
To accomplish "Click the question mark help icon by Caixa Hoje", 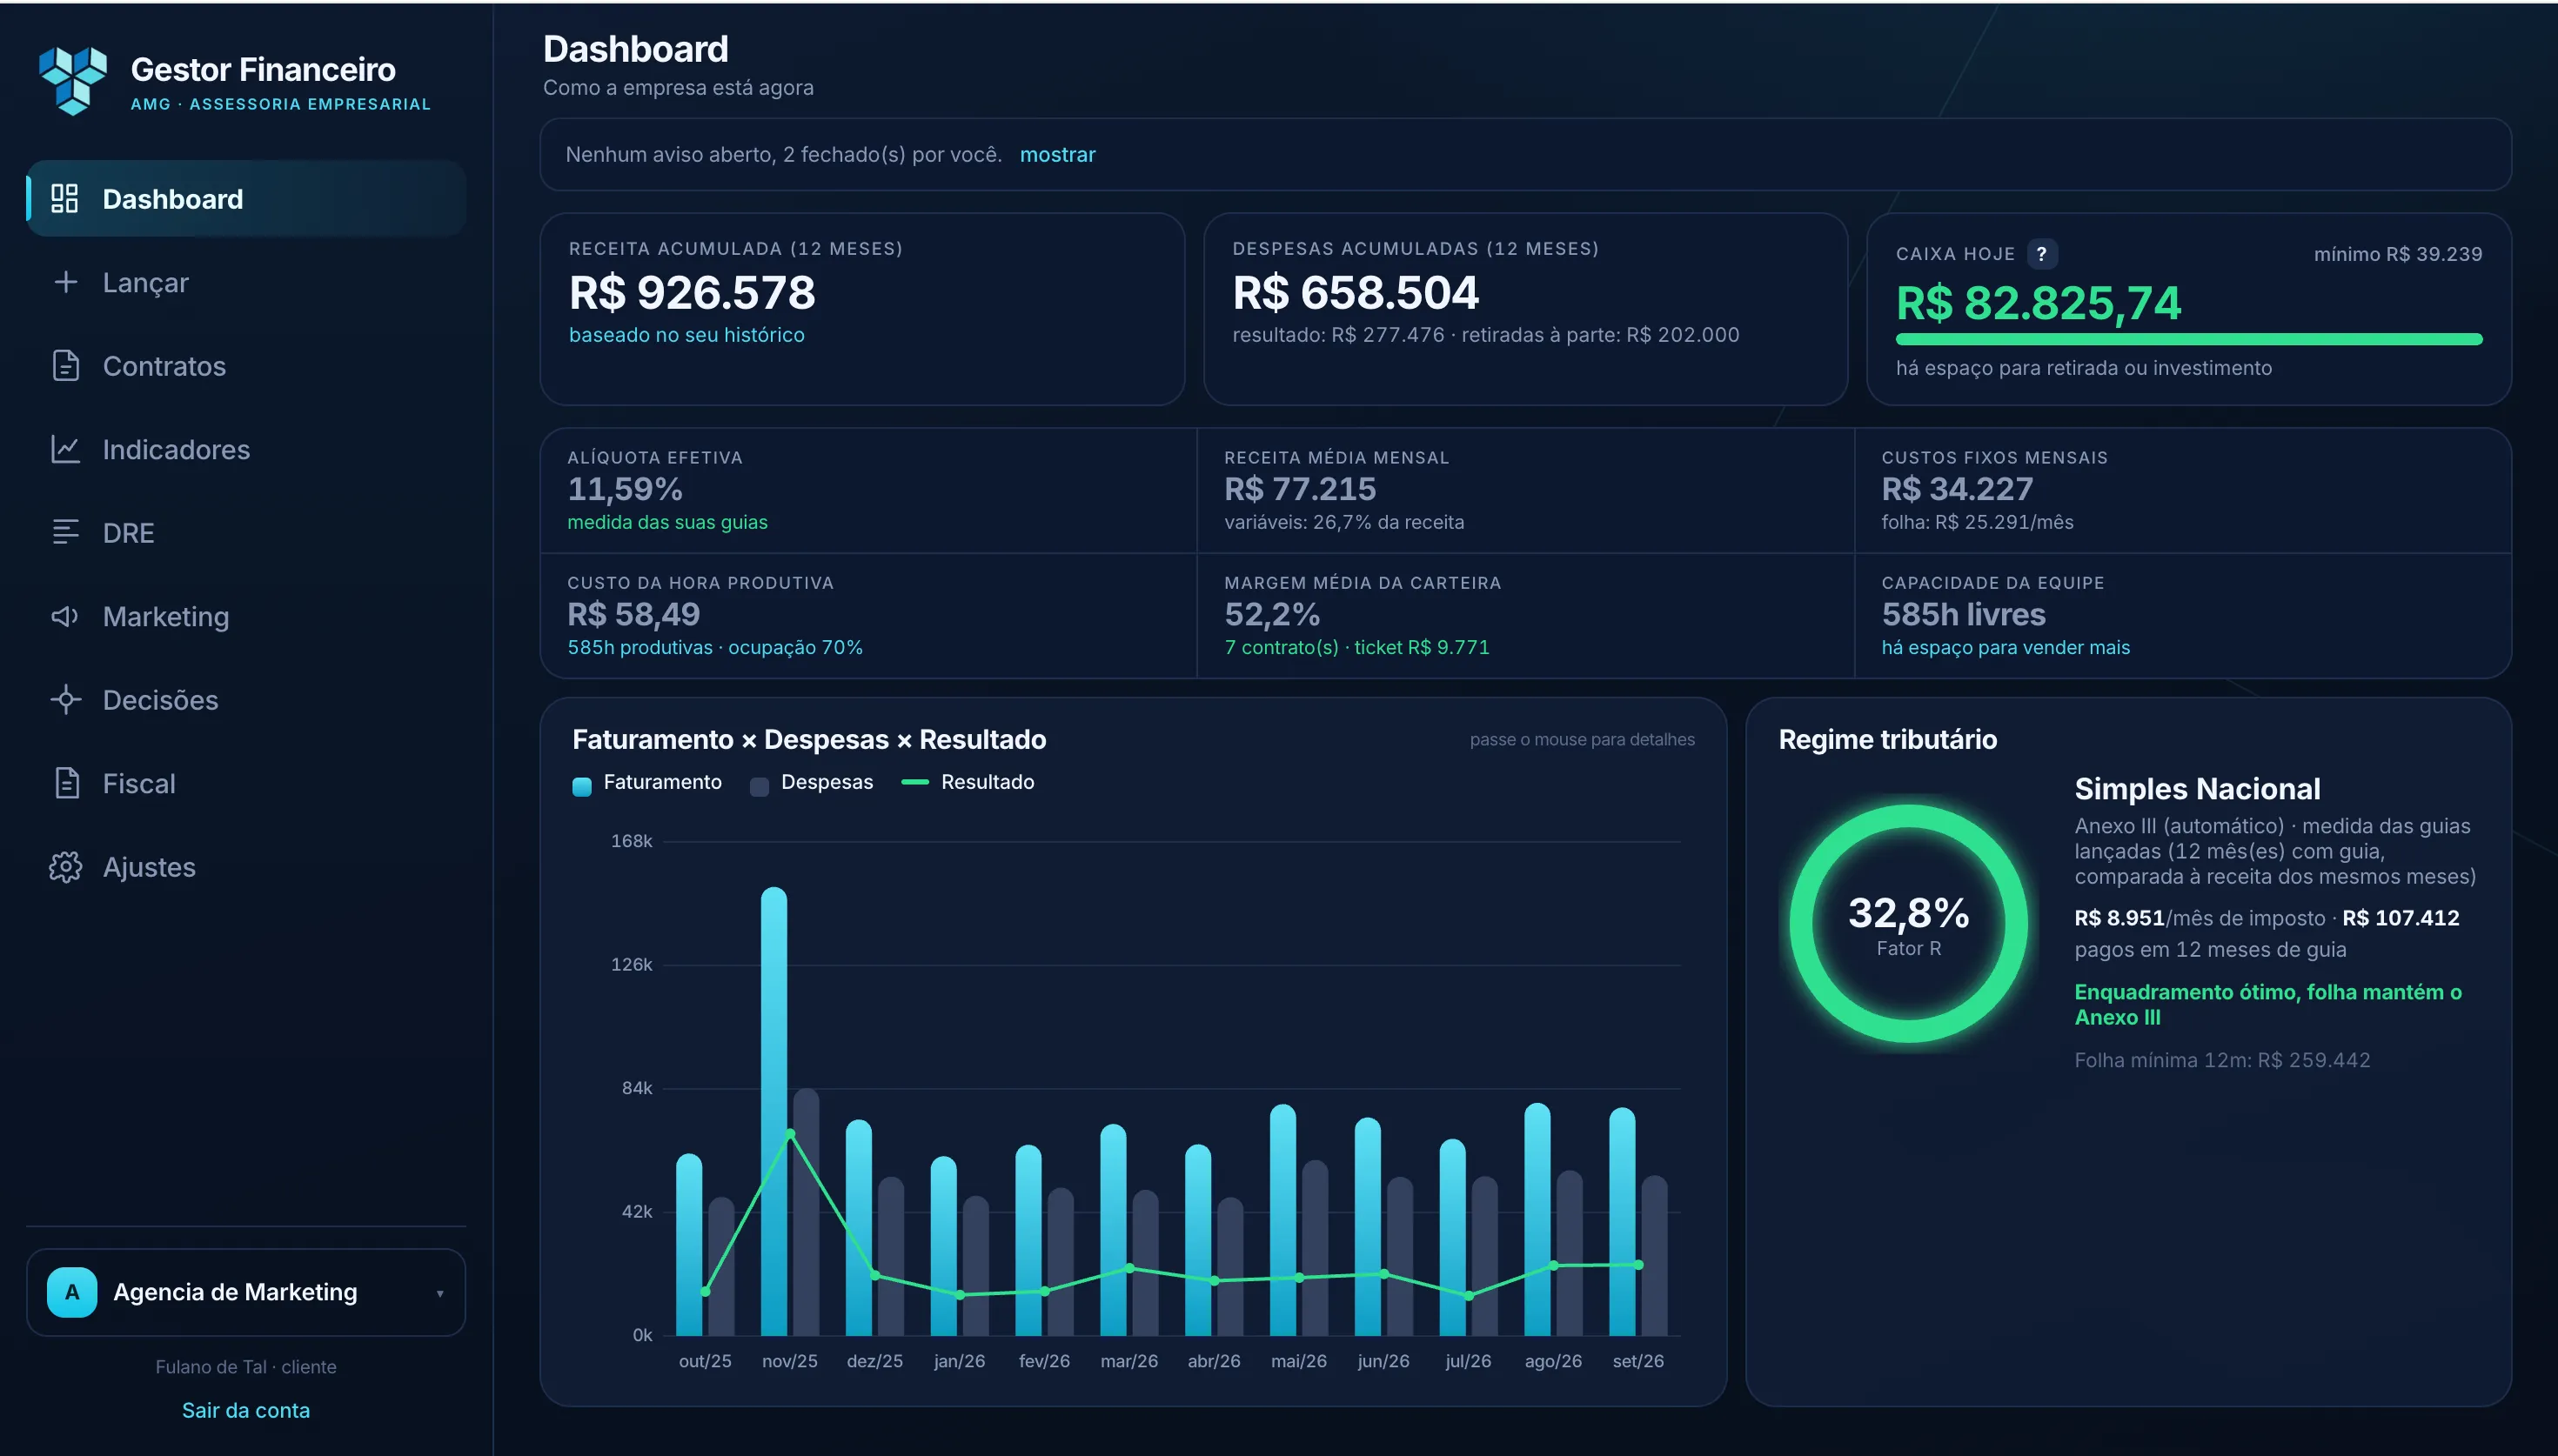I will click(x=2041, y=254).
